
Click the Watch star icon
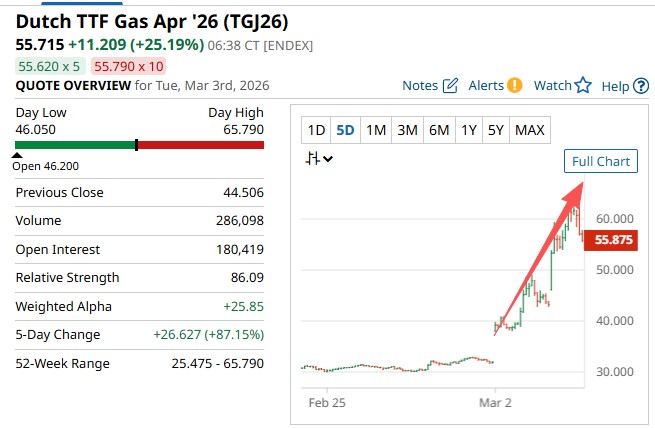click(583, 85)
